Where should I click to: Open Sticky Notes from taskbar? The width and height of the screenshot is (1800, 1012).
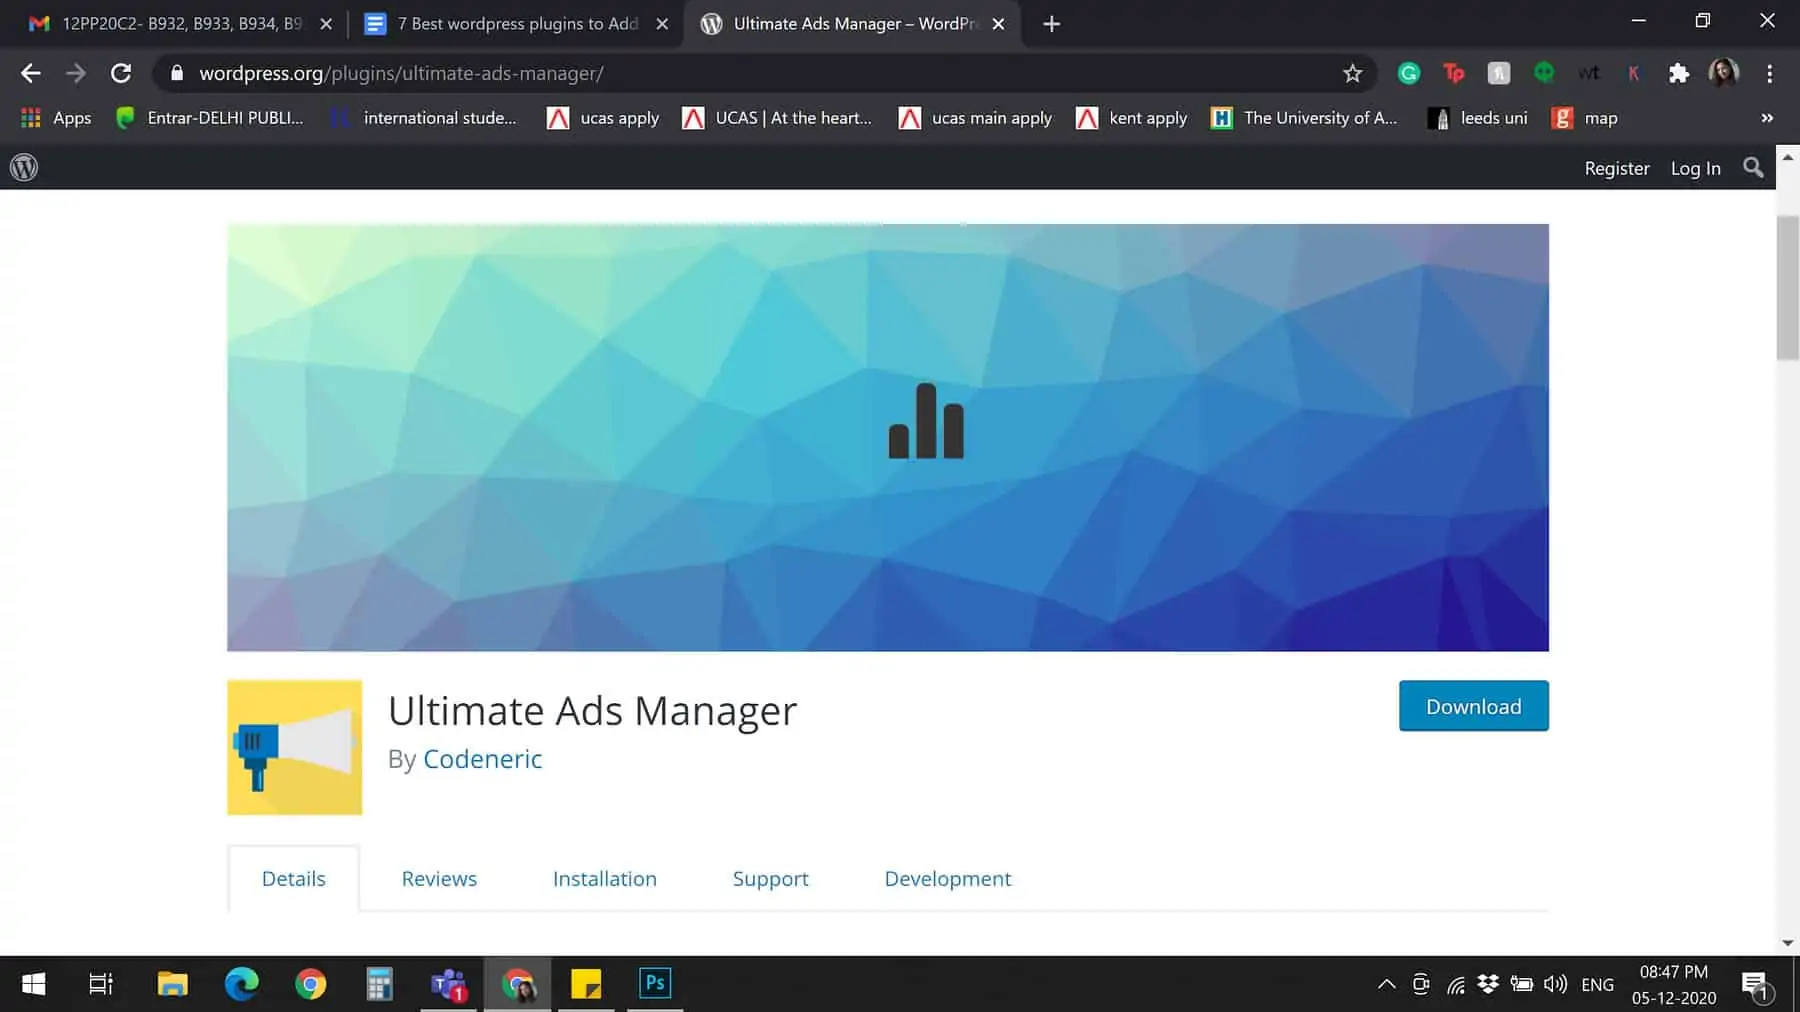586,984
